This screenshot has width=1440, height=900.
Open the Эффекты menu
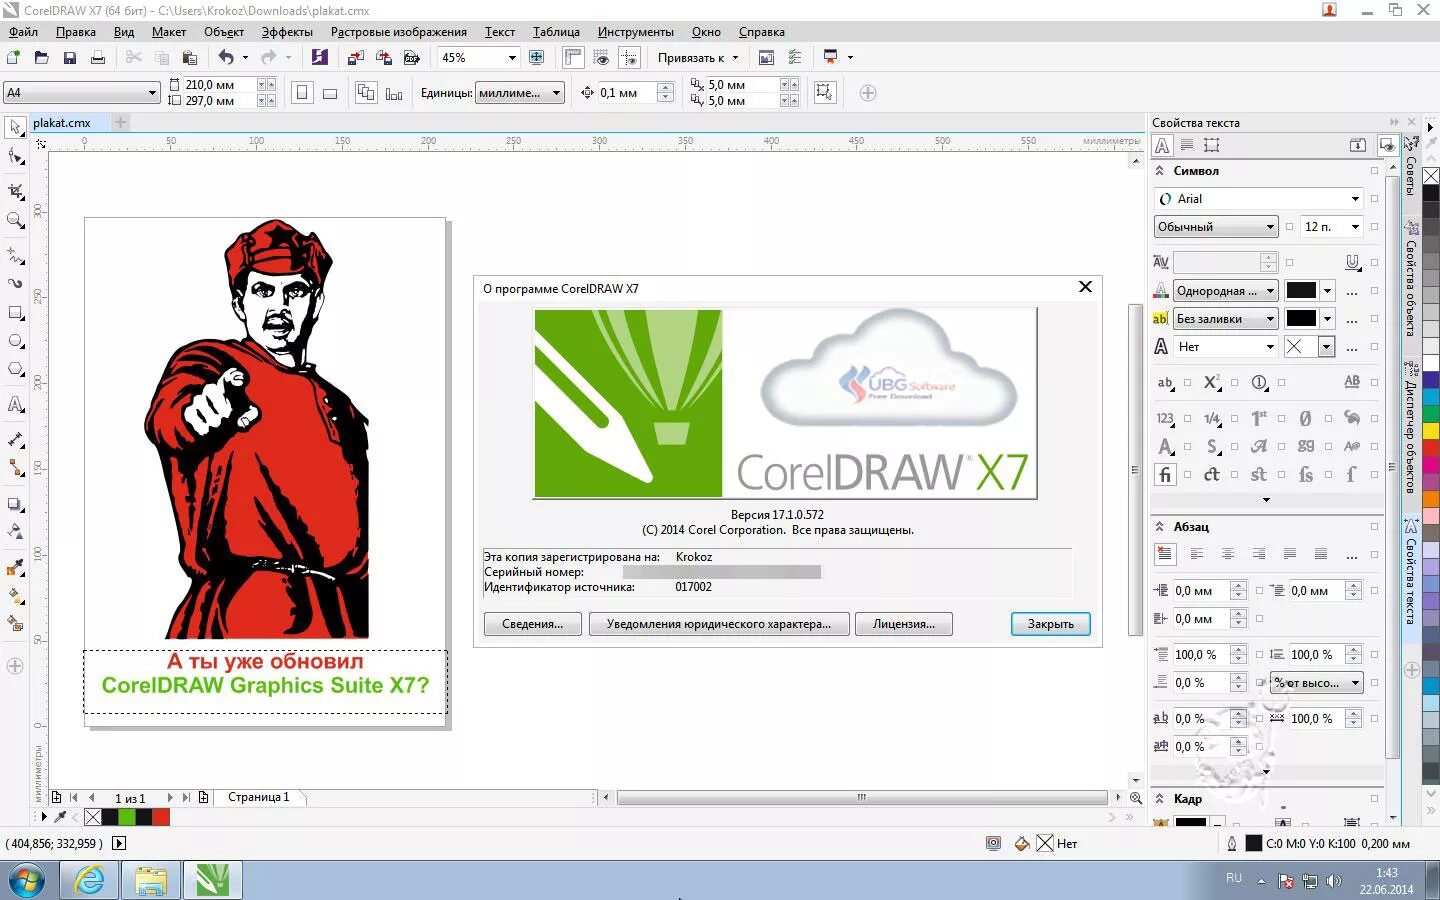(287, 32)
